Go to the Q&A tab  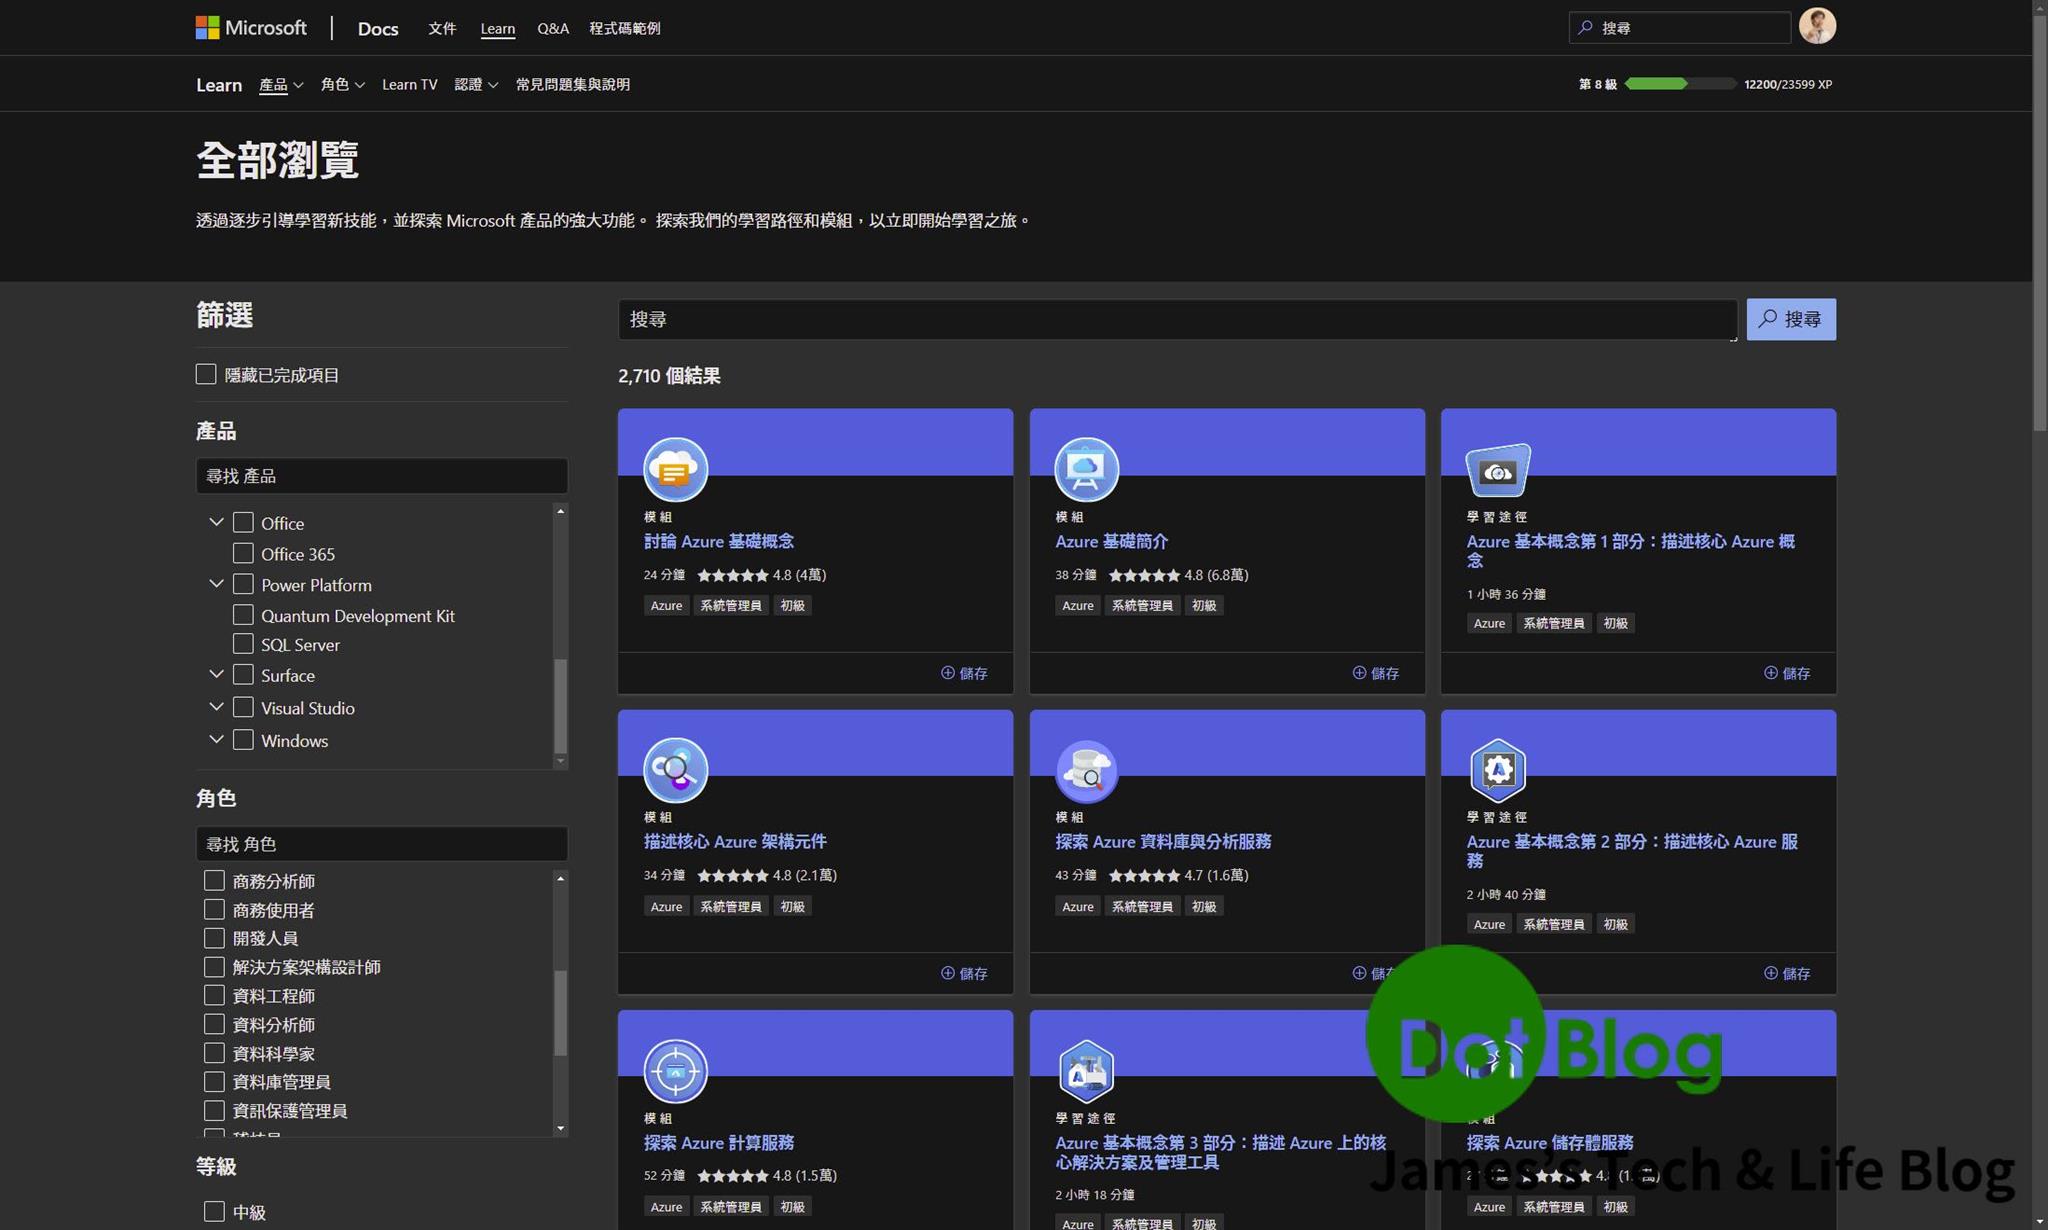[x=552, y=28]
